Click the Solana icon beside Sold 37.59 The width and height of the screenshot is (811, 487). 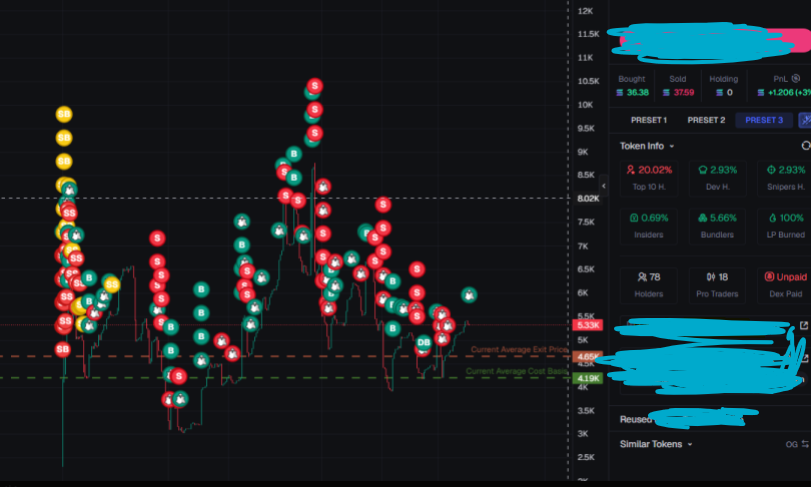[666, 93]
